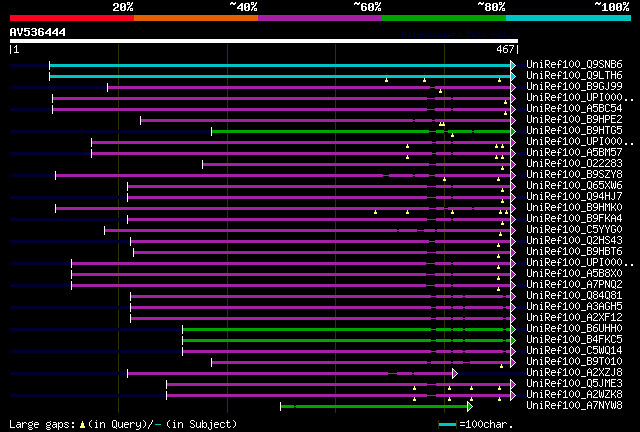The height and width of the screenshot is (432, 640).
Task: Select the UniRef100_B9HMK0 label
Action: [574, 208]
